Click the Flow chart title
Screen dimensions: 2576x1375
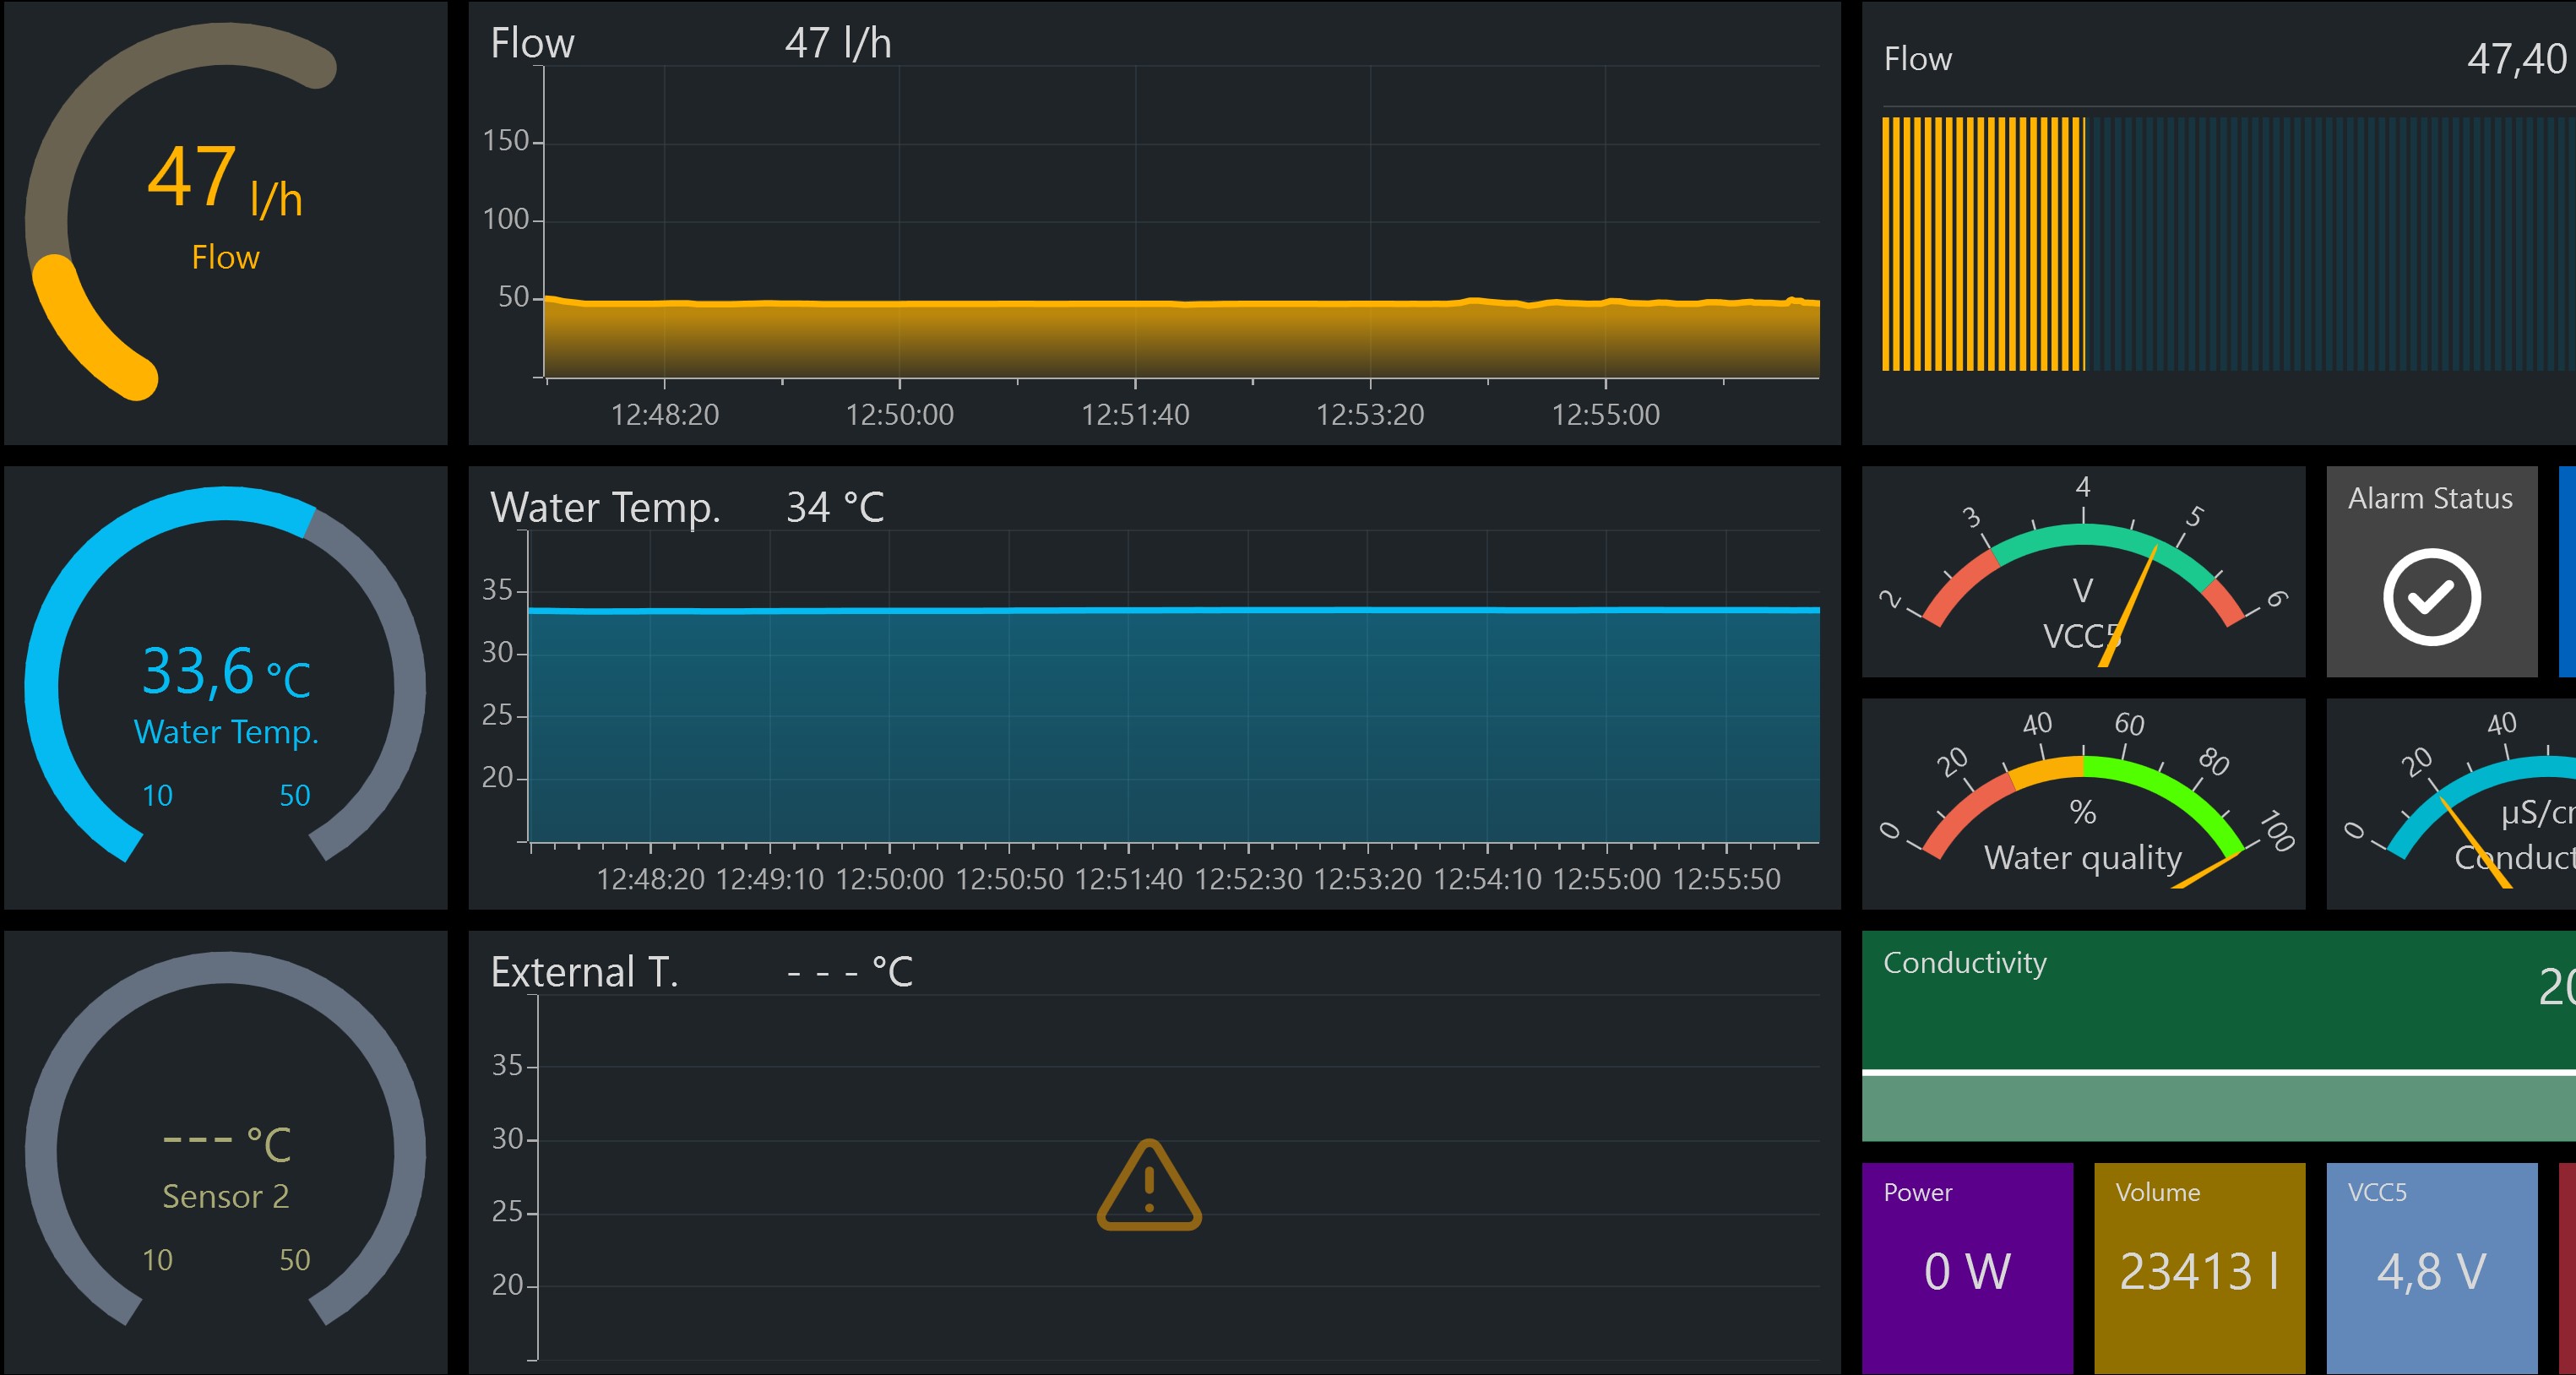point(532,43)
